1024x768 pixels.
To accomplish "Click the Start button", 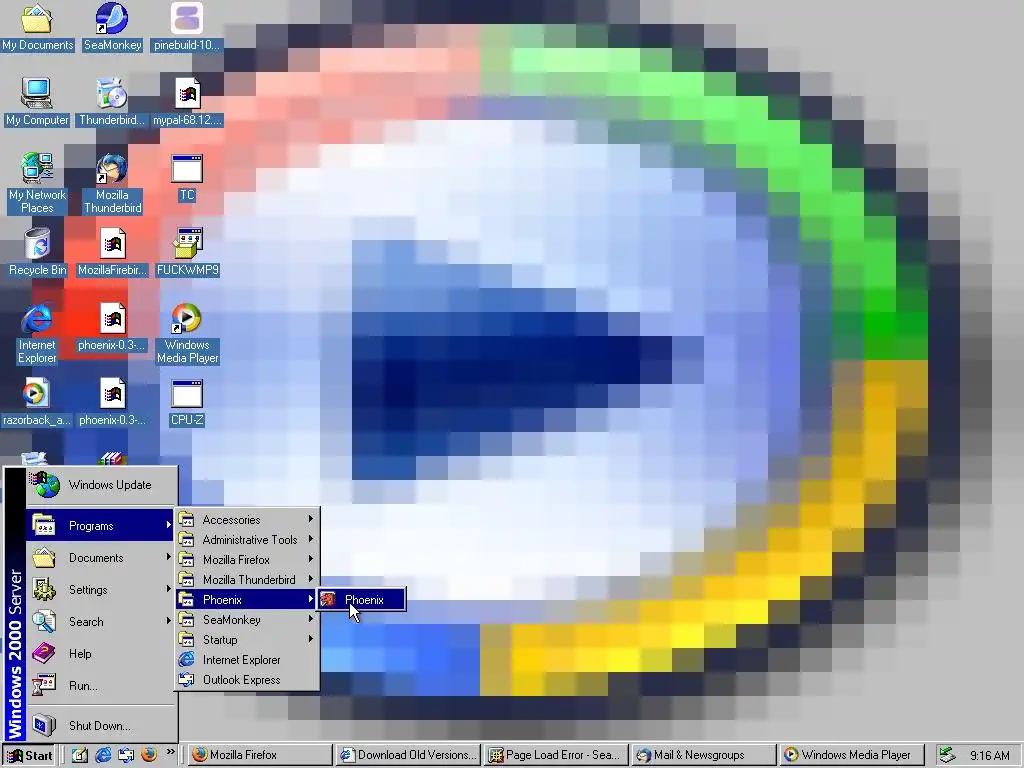I will point(29,755).
